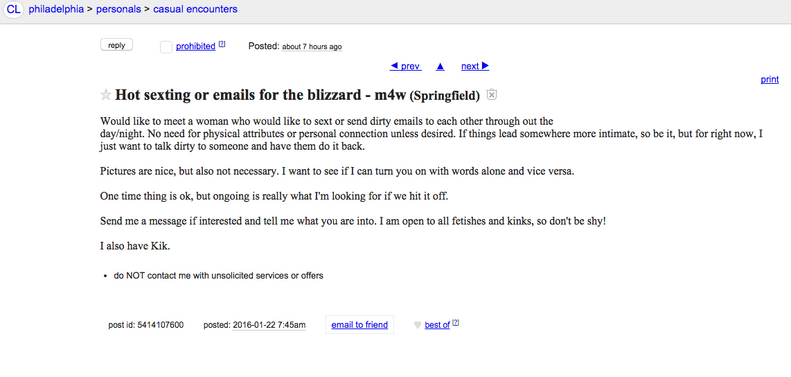
Task: Click the heart icon beside best of
Action: 417,326
